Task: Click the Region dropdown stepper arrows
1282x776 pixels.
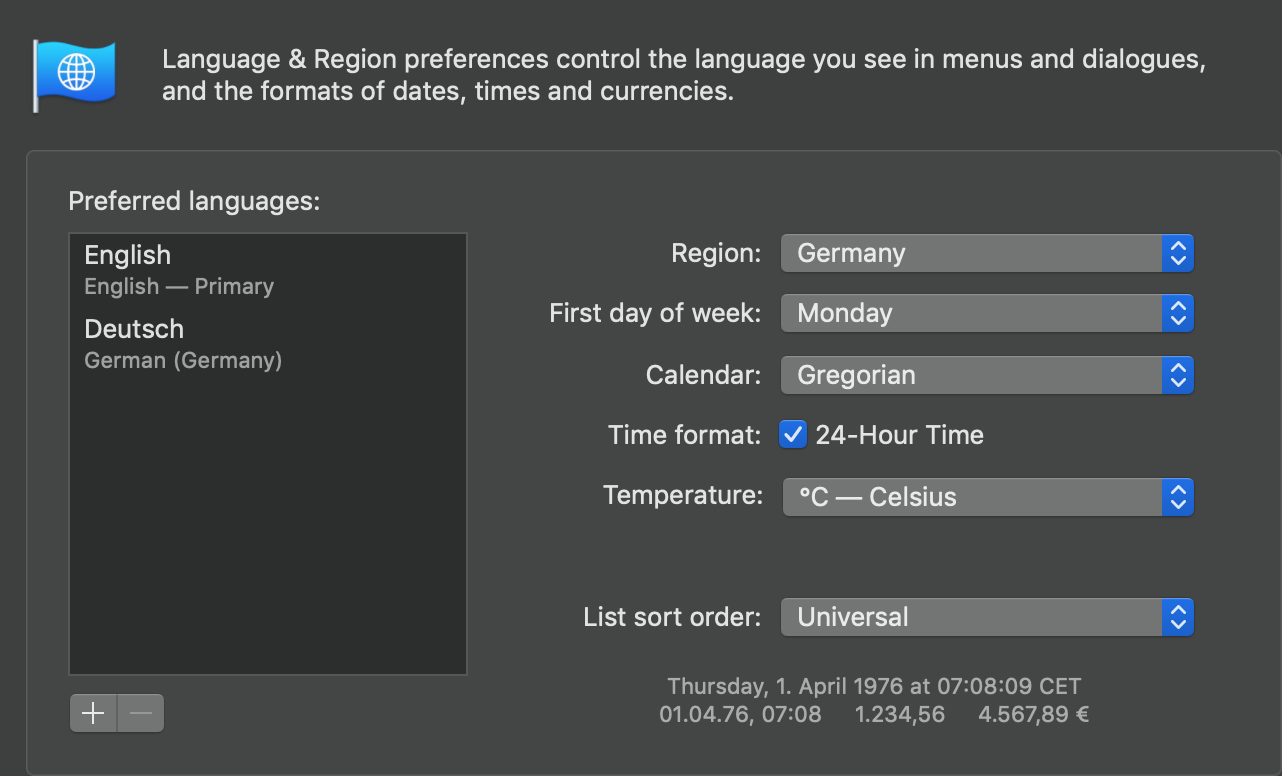Action: [1180, 253]
